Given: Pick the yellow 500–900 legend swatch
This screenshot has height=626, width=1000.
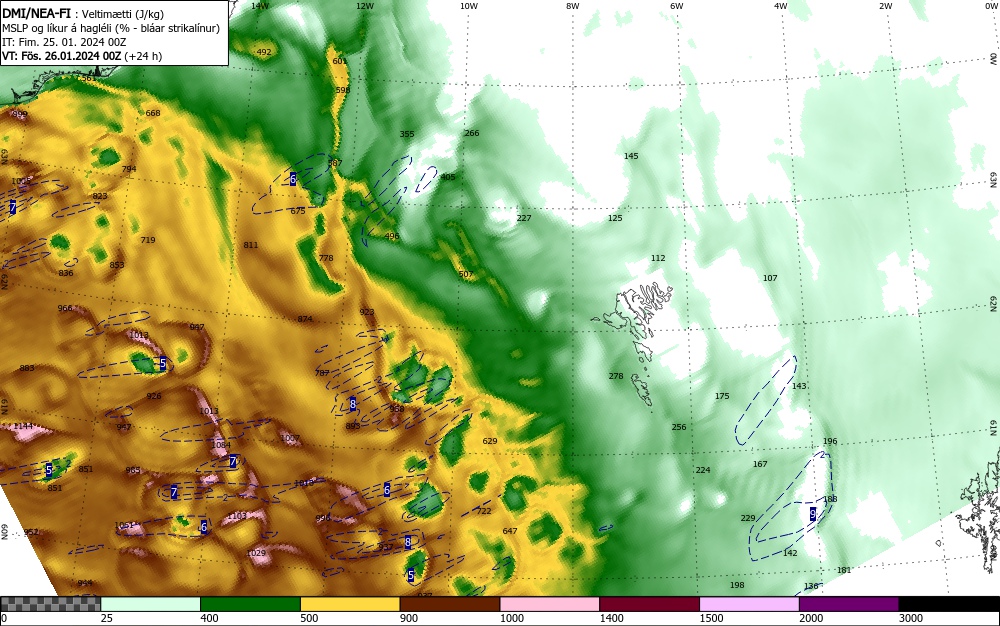Looking at the screenshot, I should coord(349,604).
